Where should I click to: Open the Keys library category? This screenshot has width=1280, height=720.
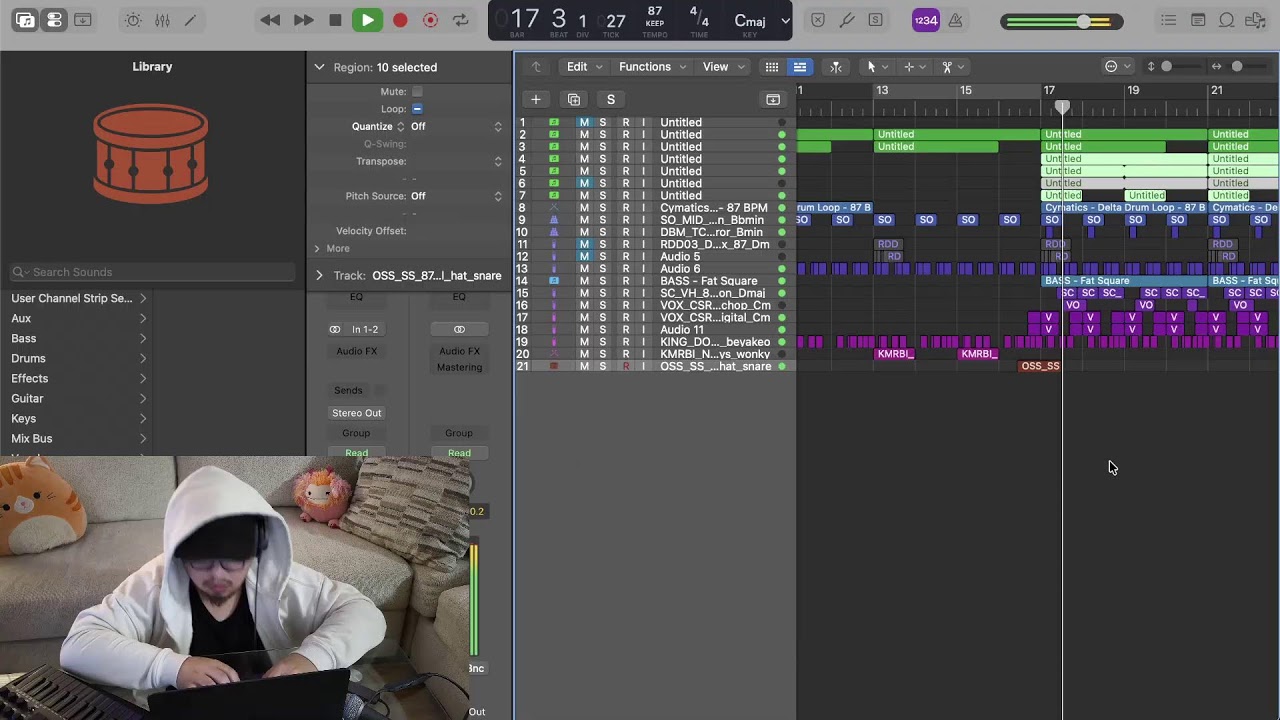(x=78, y=419)
